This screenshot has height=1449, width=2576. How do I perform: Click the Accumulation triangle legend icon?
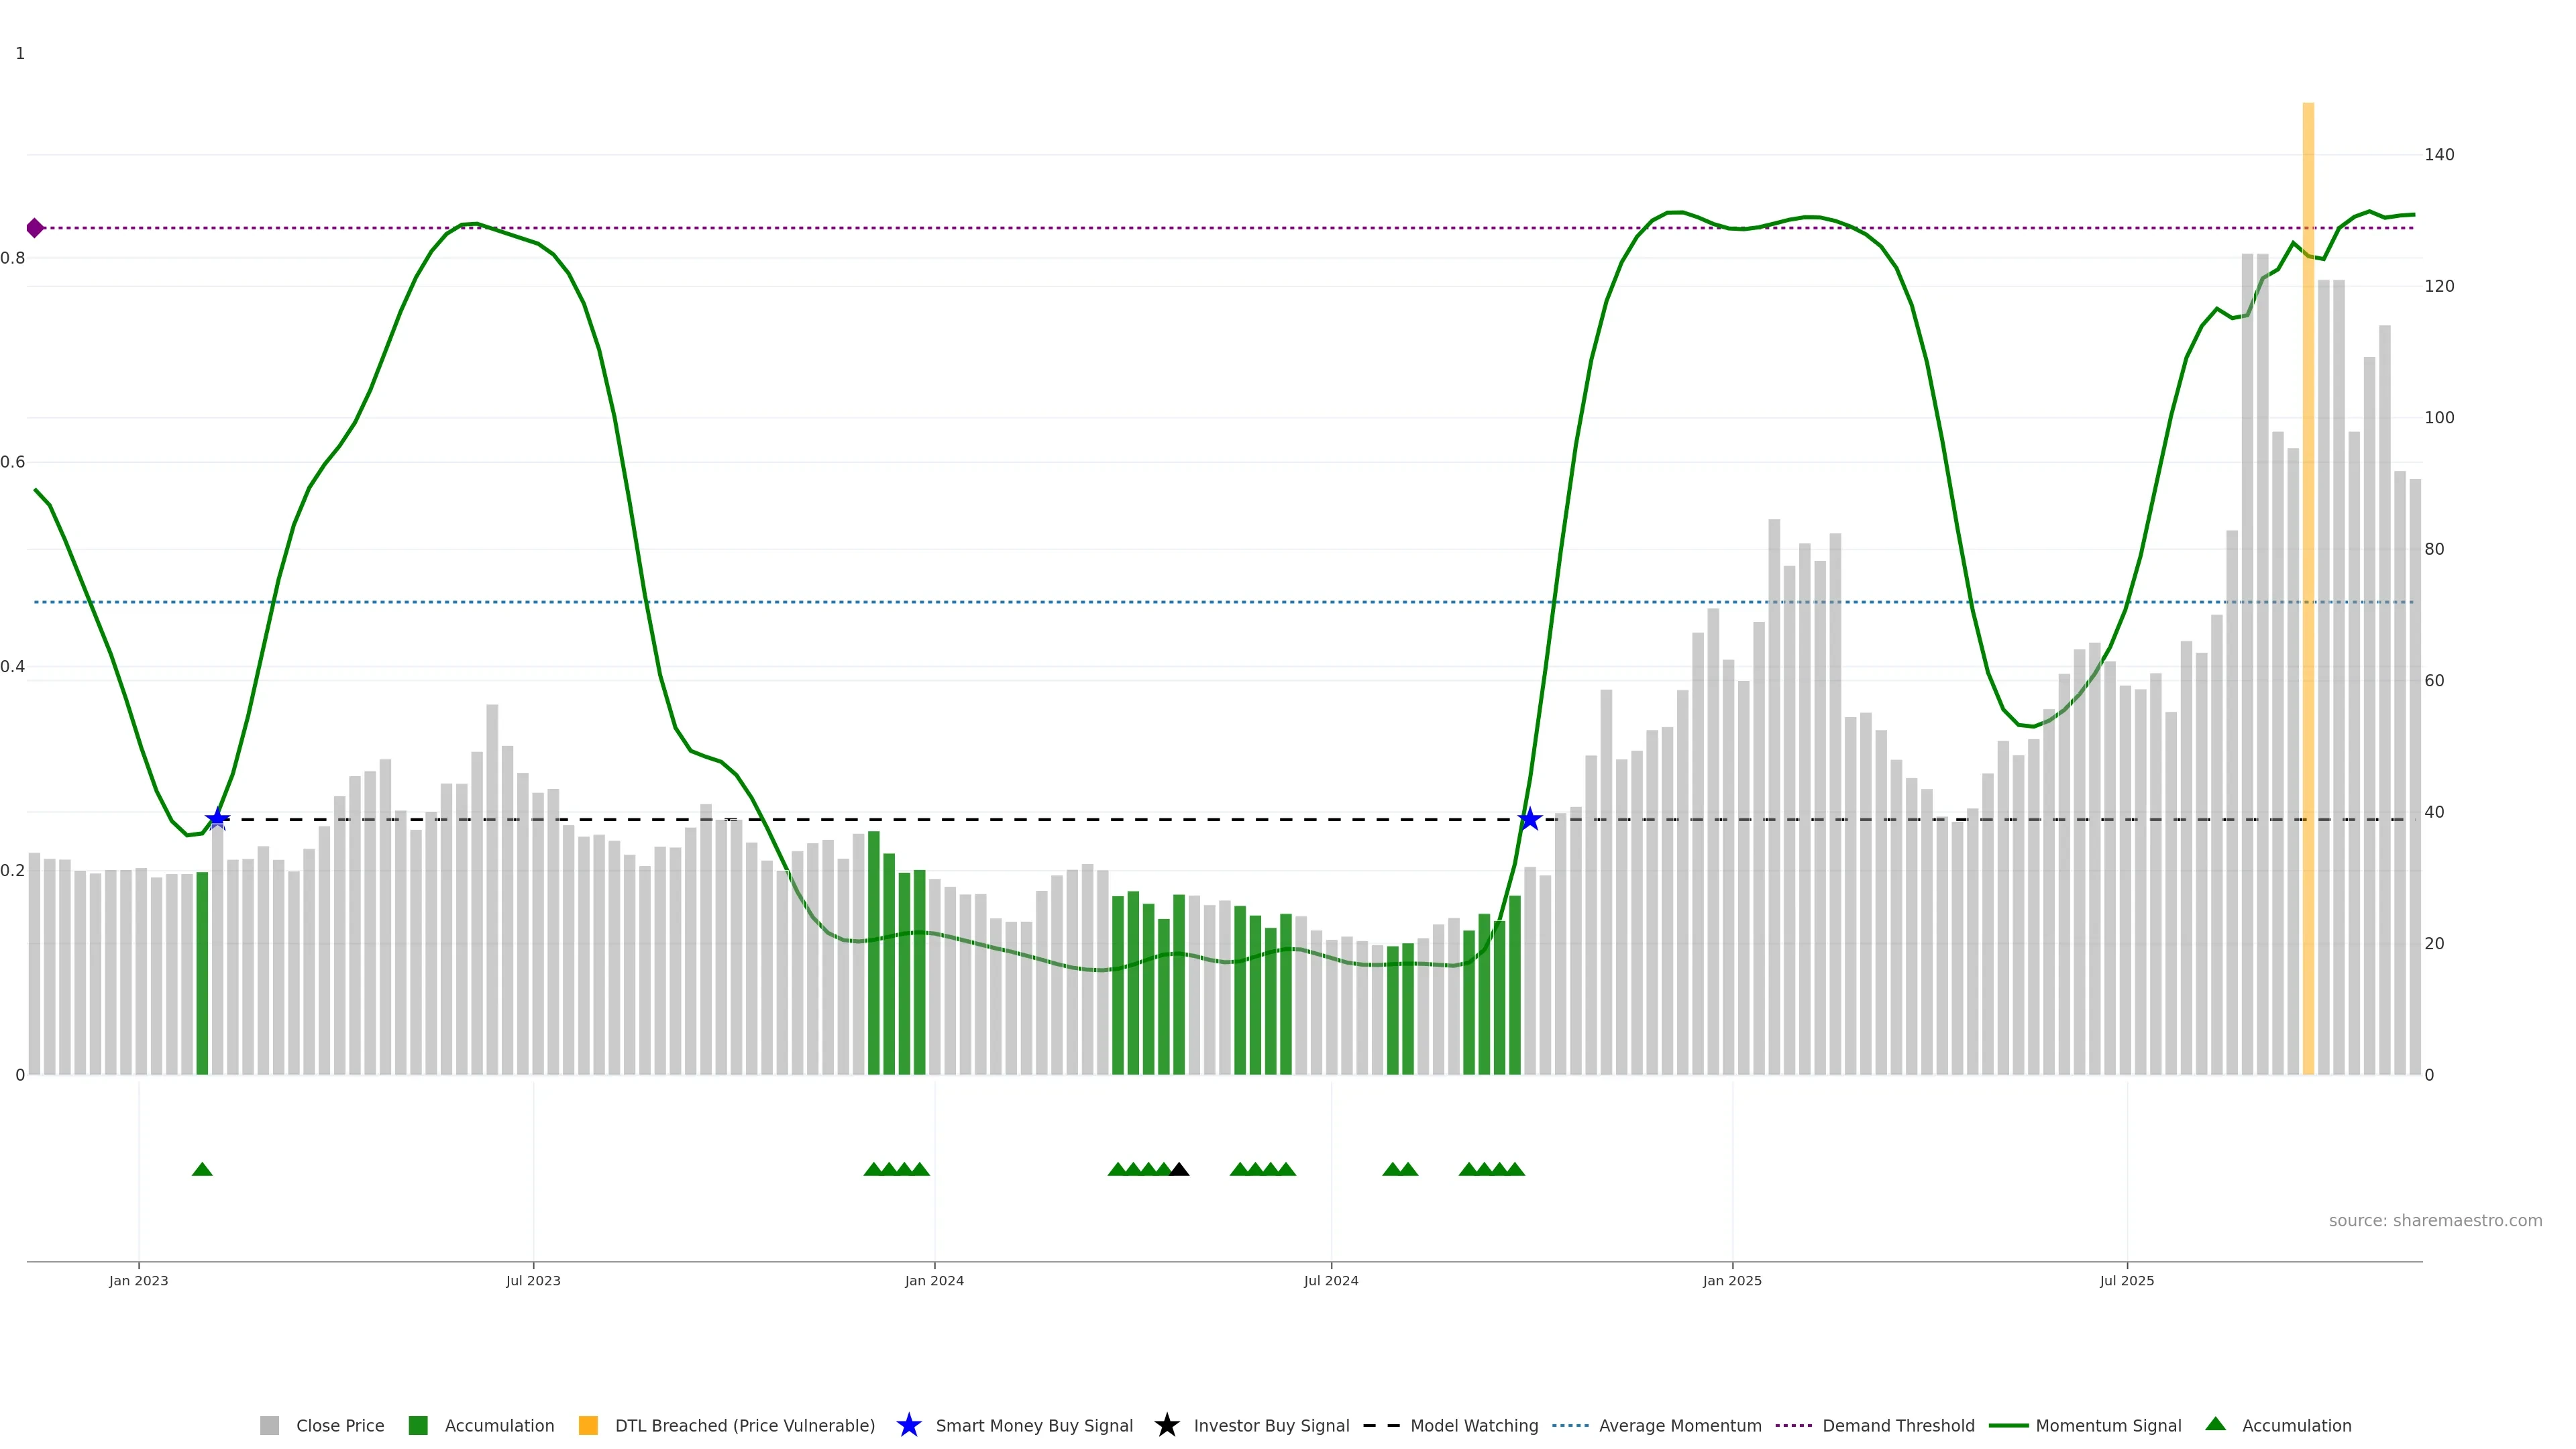(x=2215, y=1424)
